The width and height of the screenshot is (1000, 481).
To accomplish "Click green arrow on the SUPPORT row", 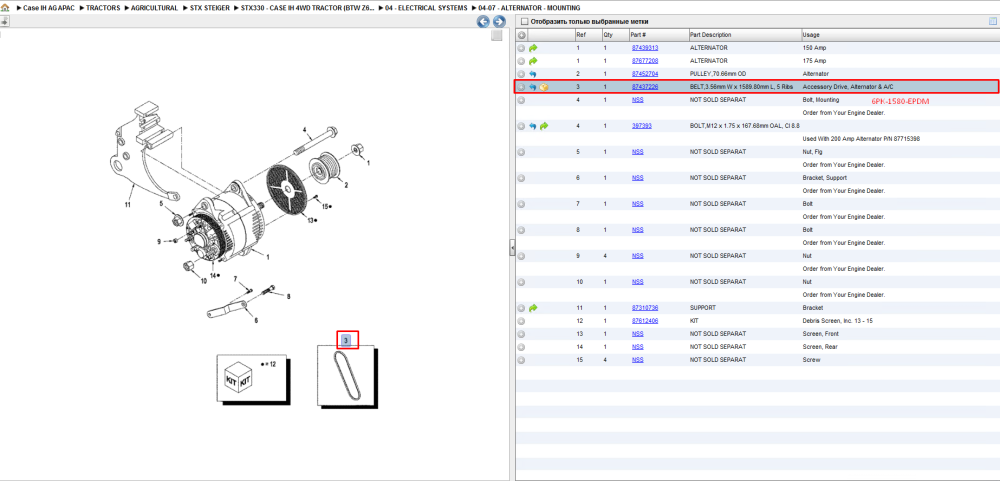I will tap(533, 308).
